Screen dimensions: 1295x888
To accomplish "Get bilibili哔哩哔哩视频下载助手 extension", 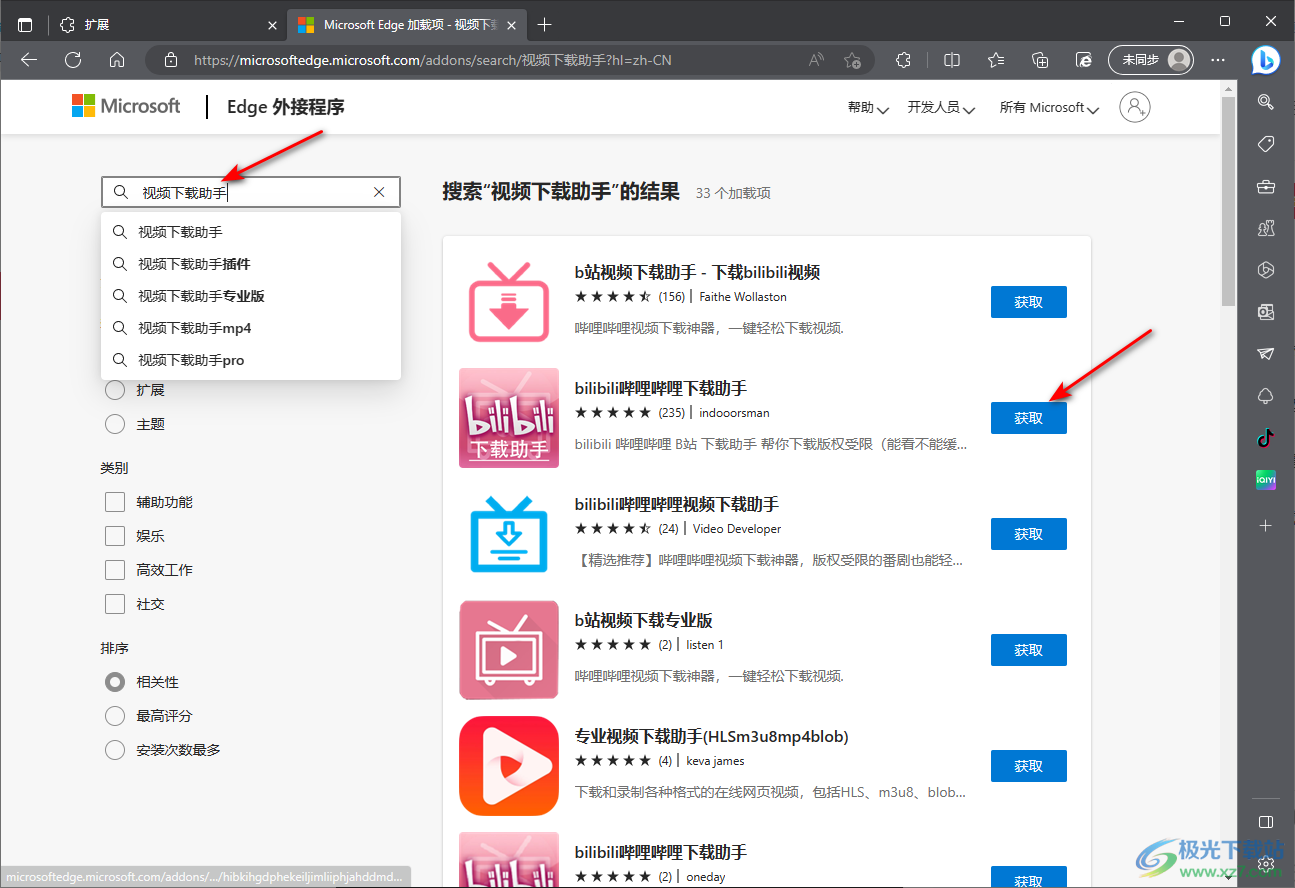I will [x=1028, y=534].
